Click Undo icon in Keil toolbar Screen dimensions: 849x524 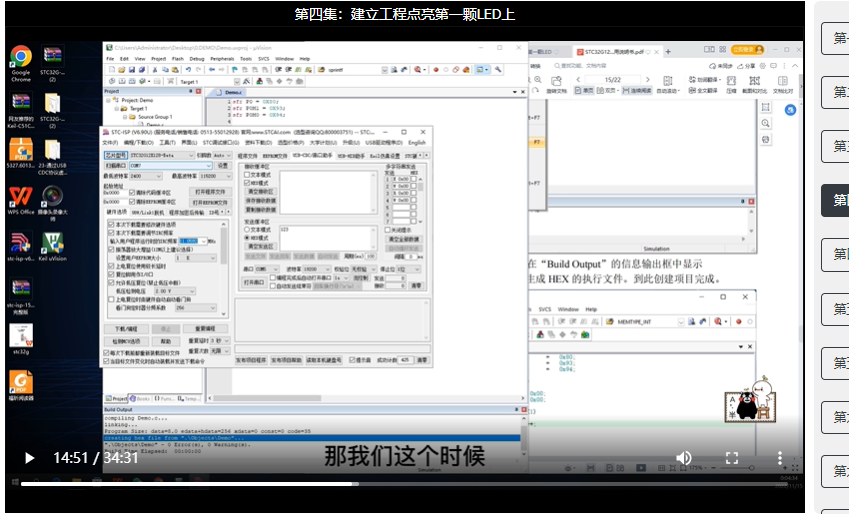(x=188, y=70)
